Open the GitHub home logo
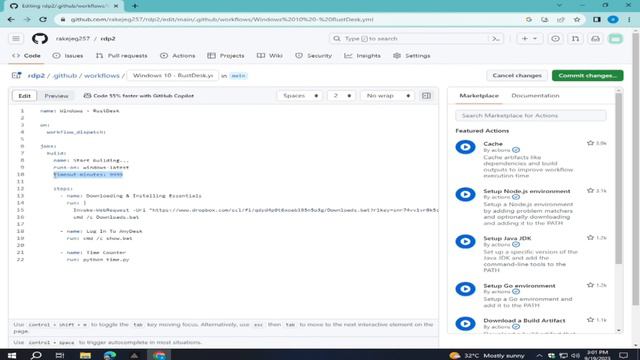This screenshot has height=360, width=640. [40, 39]
